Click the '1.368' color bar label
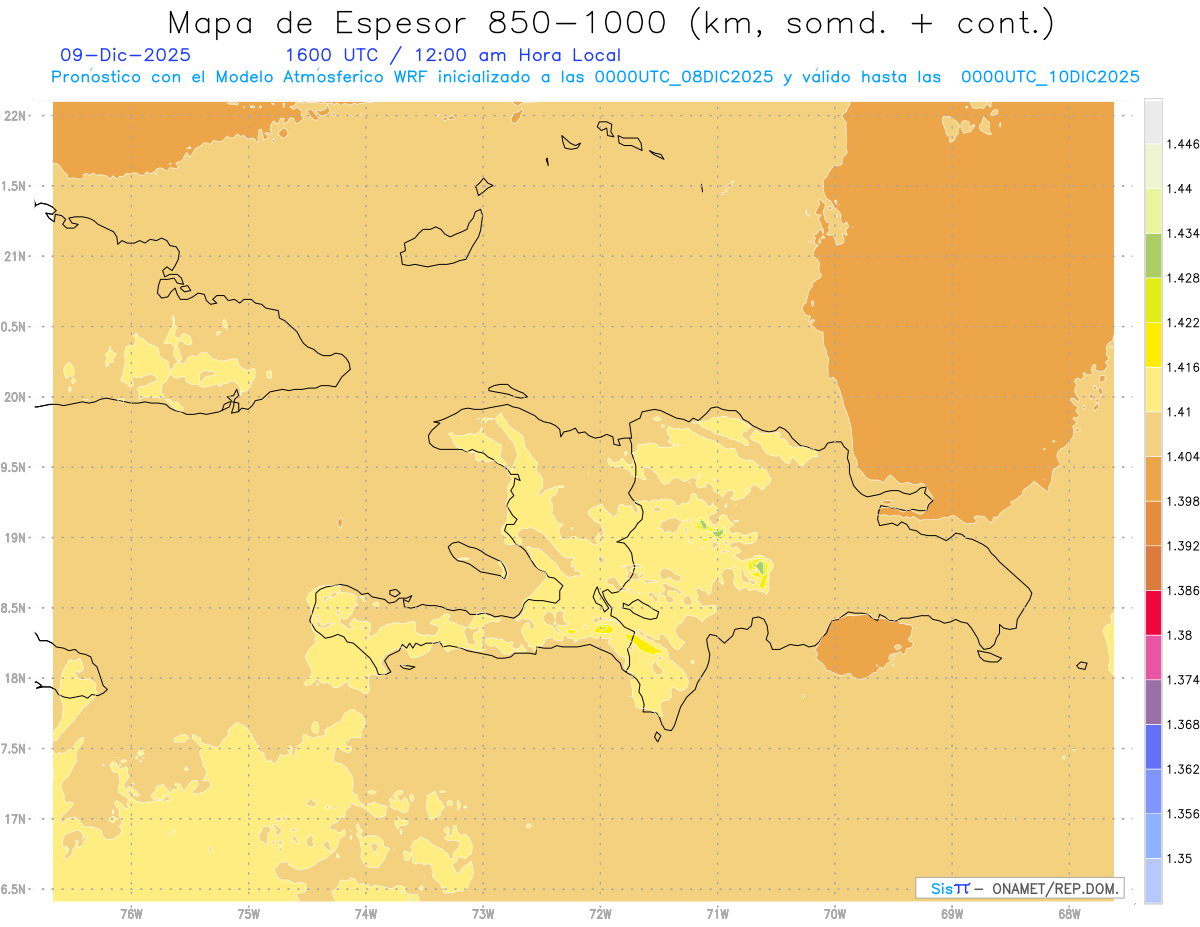This screenshot has width=1200, height=927. (1183, 725)
